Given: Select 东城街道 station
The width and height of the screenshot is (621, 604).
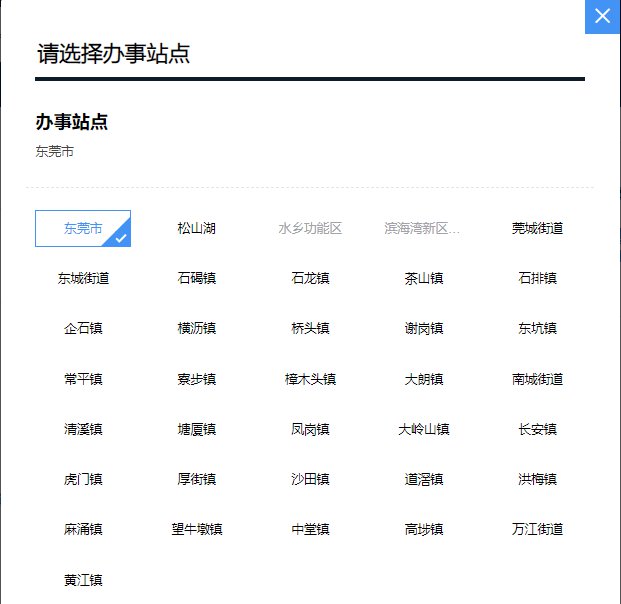Looking at the screenshot, I should (83, 278).
